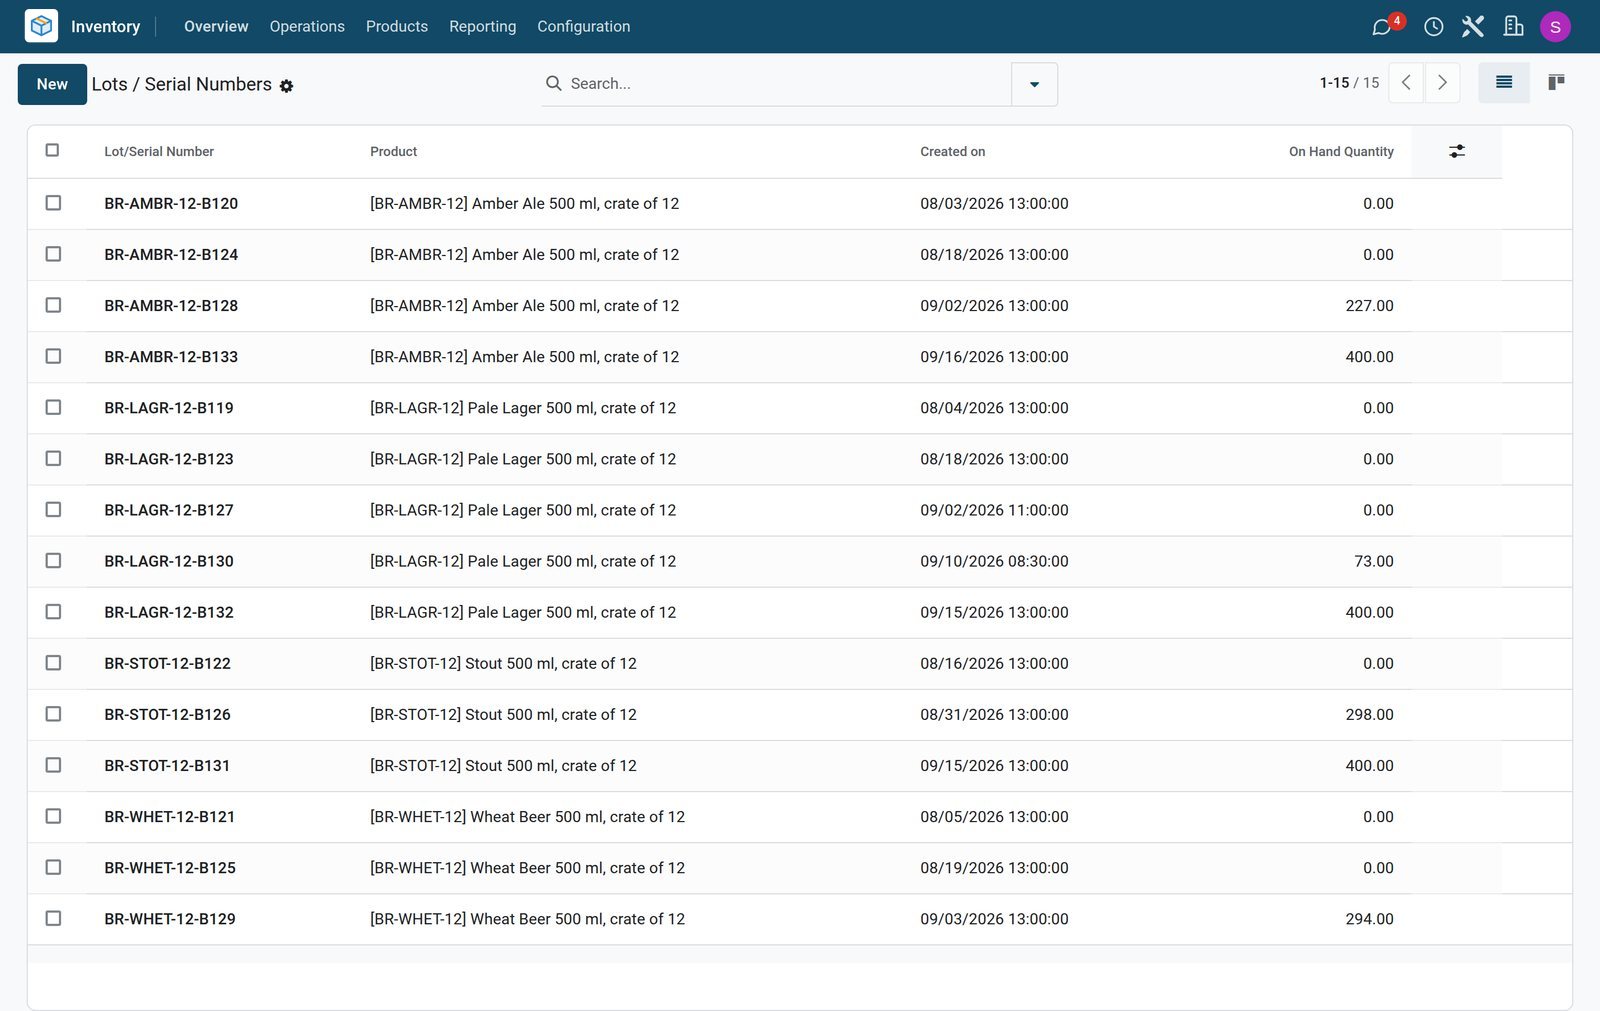Click the search magnifier icon
The width and height of the screenshot is (1600, 1011).
[553, 84]
